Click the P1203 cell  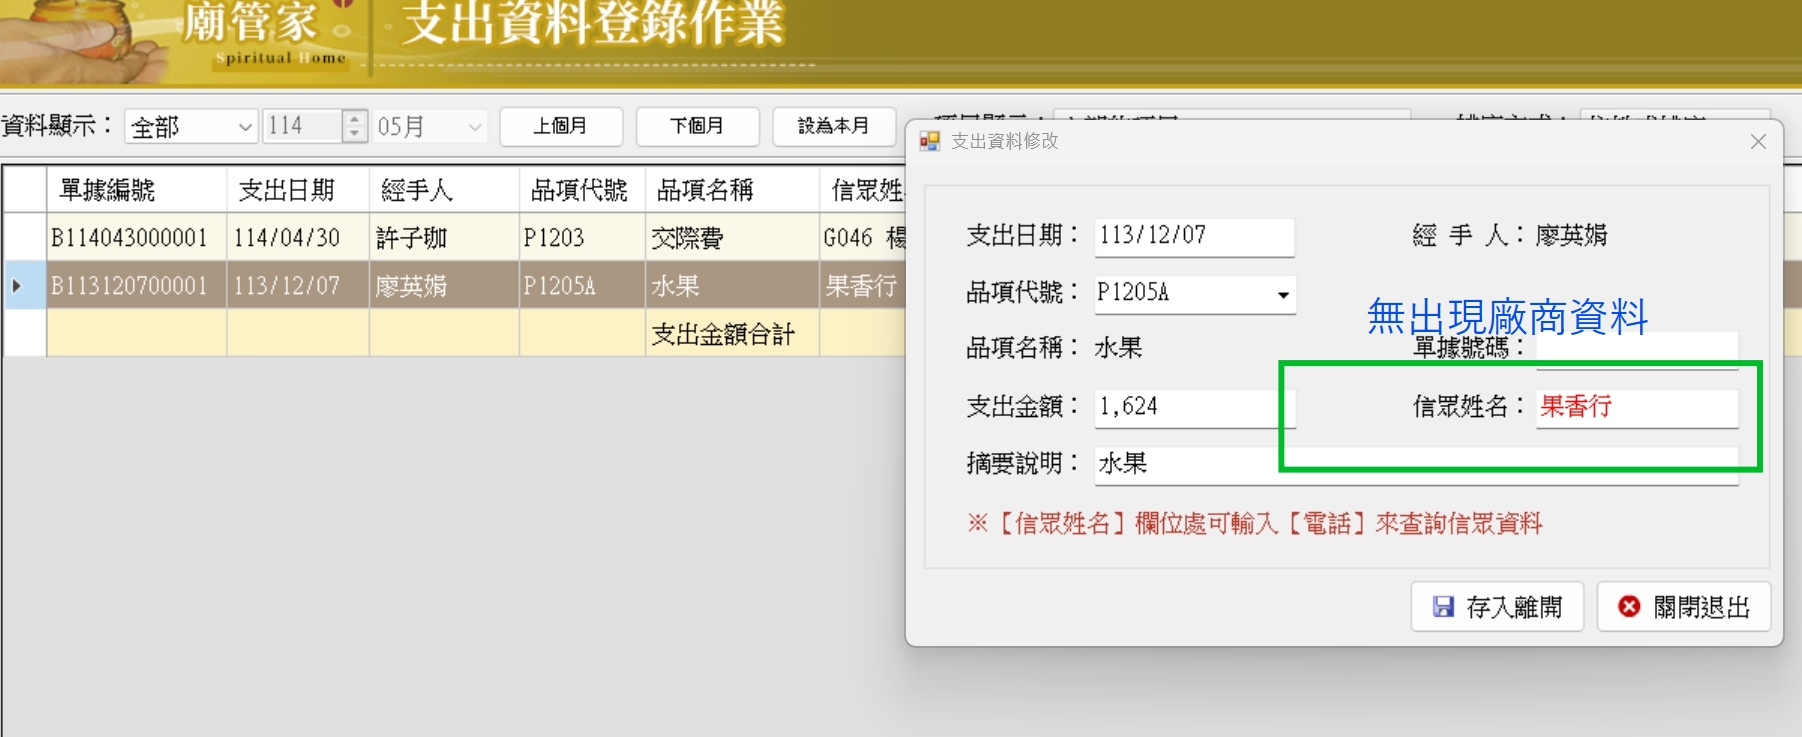582,238
